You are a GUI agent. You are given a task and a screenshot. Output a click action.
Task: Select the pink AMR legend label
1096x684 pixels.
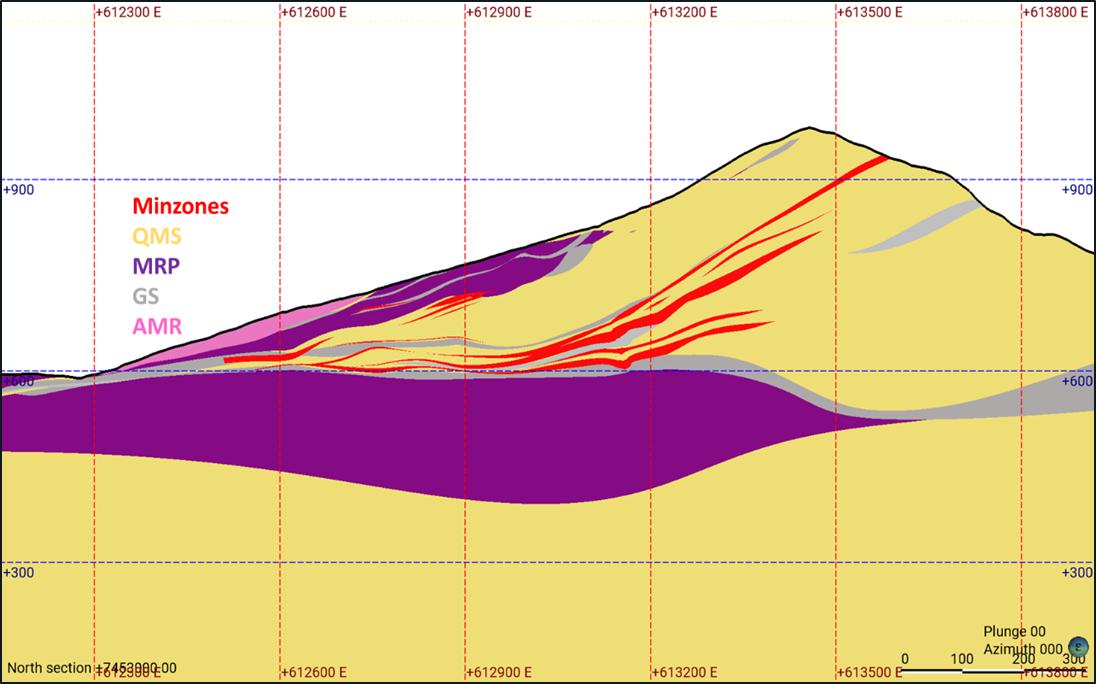tap(157, 326)
